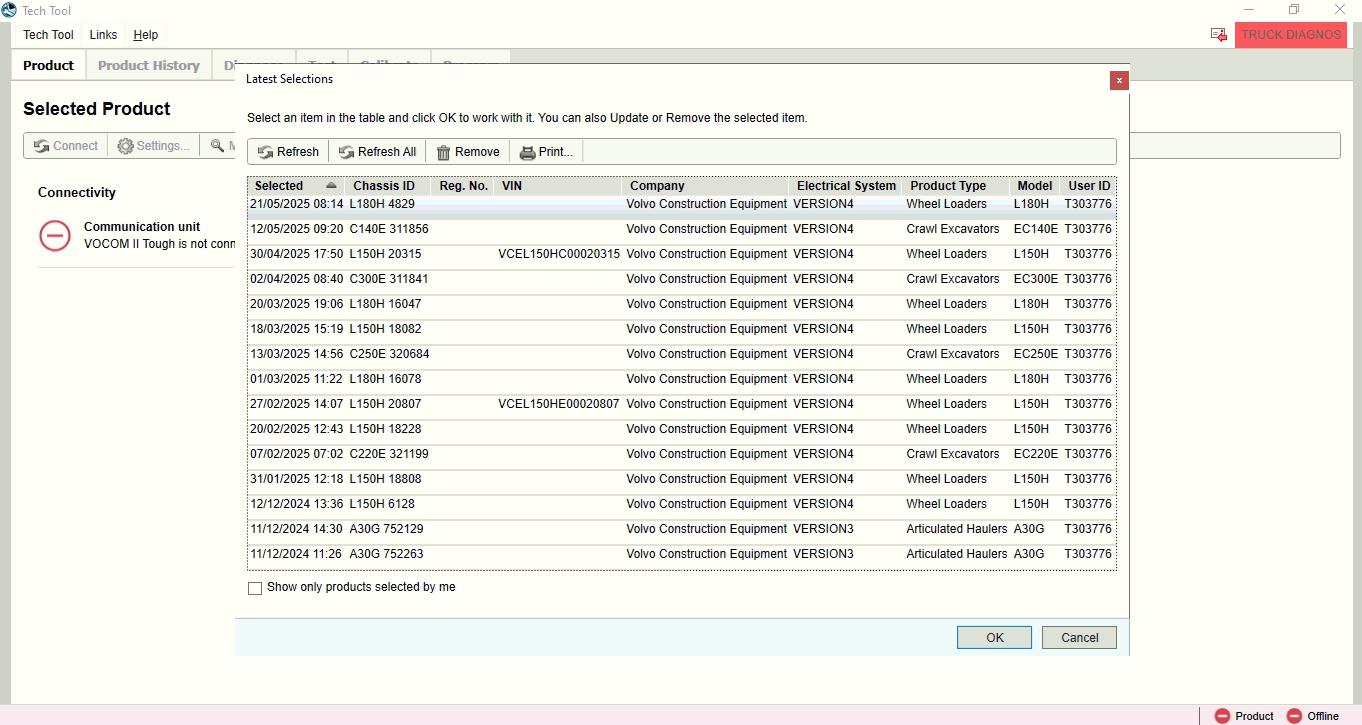Click the EC300E model cell
Viewport: 1362px width, 725px height.
tap(1036, 279)
